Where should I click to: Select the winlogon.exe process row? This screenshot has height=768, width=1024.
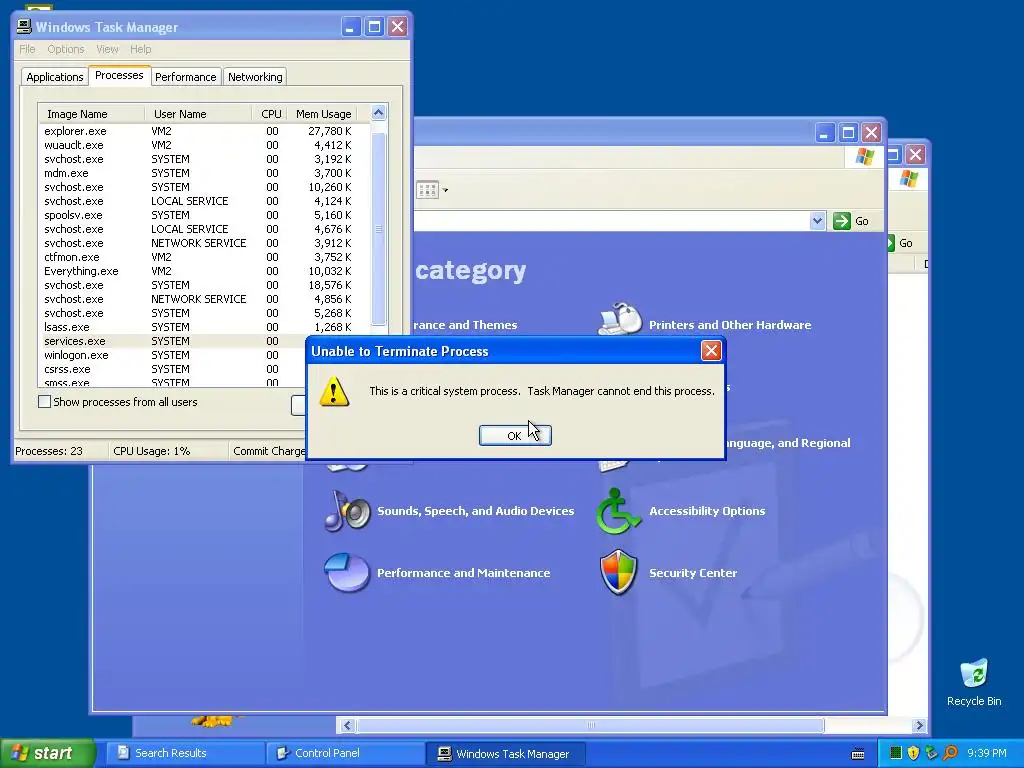point(173,355)
